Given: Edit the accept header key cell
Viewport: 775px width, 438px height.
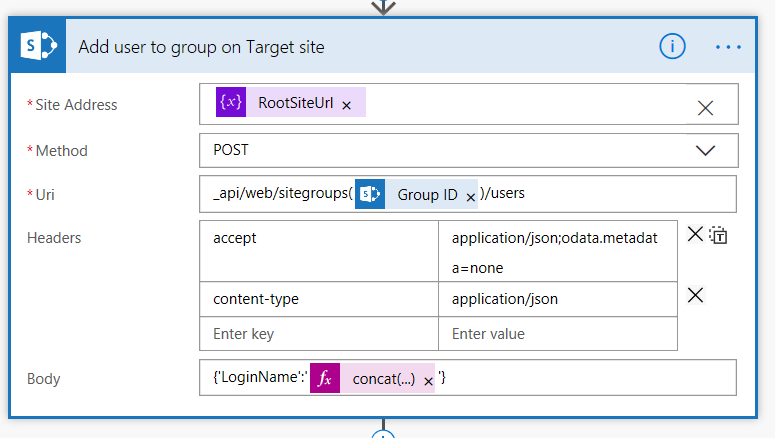Looking at the screenshot, I should pos(319,239).
